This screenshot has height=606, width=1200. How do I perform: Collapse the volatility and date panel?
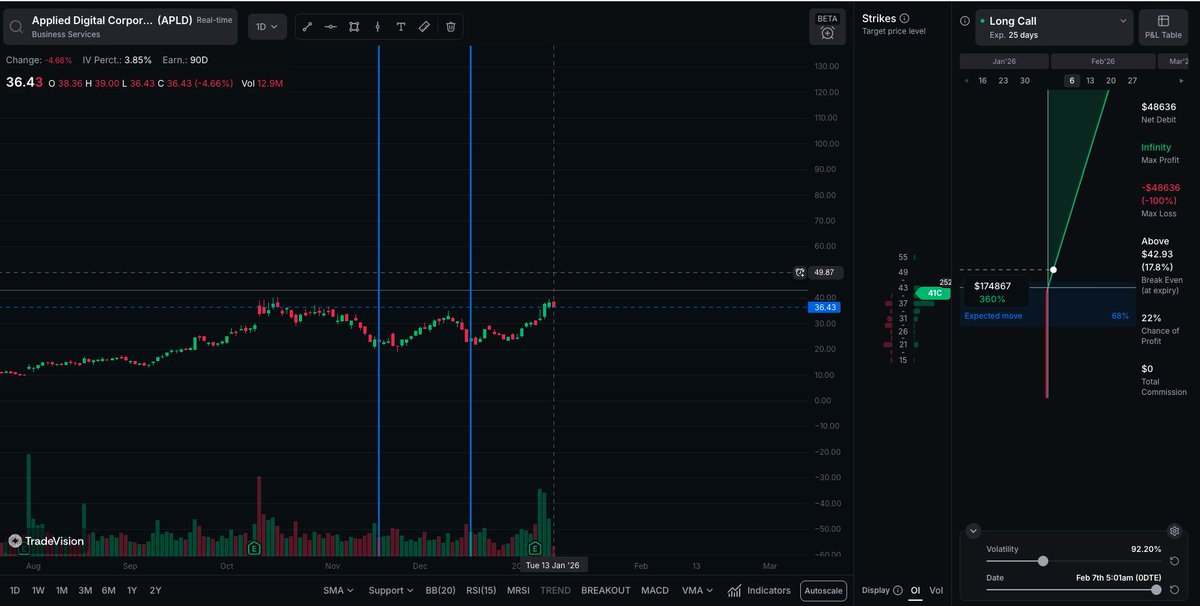tap(974, 531)
